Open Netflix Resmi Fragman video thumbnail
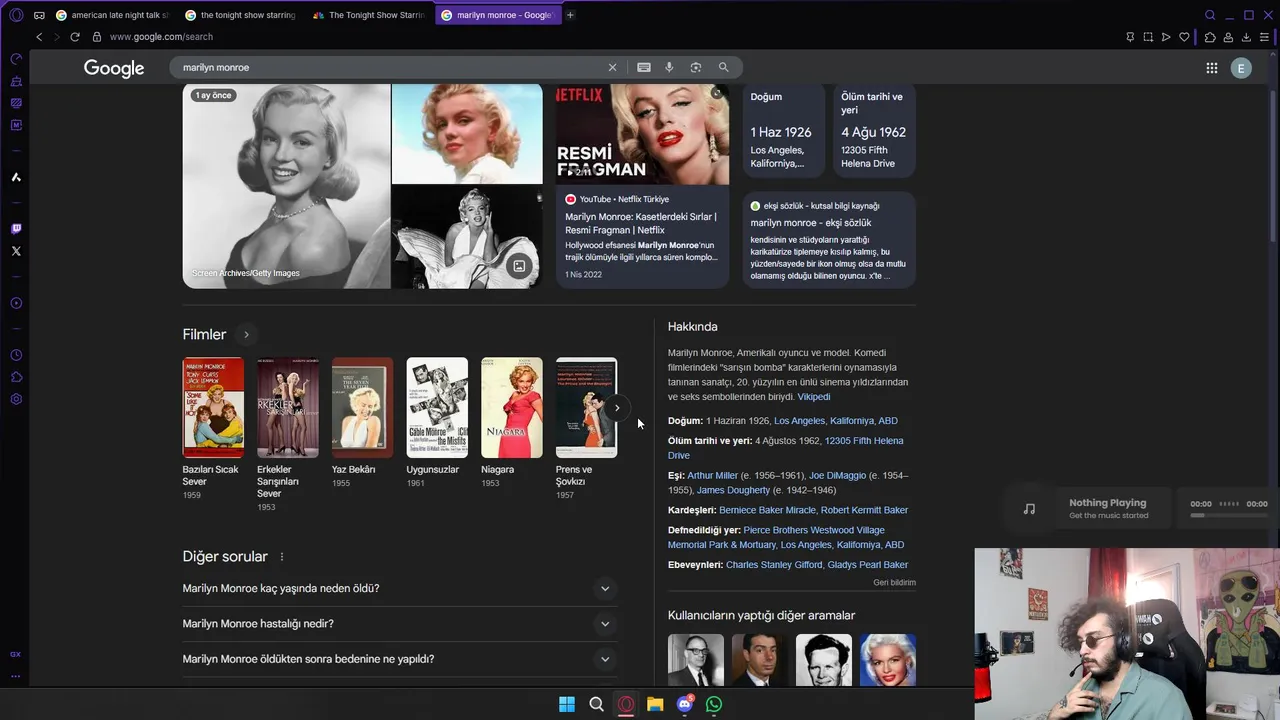 [642, 134]
